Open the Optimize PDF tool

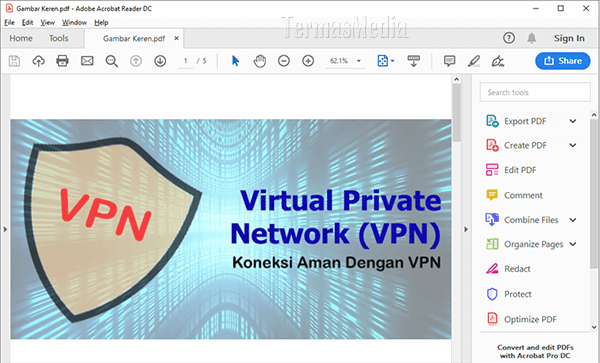(x=530, y=319)
